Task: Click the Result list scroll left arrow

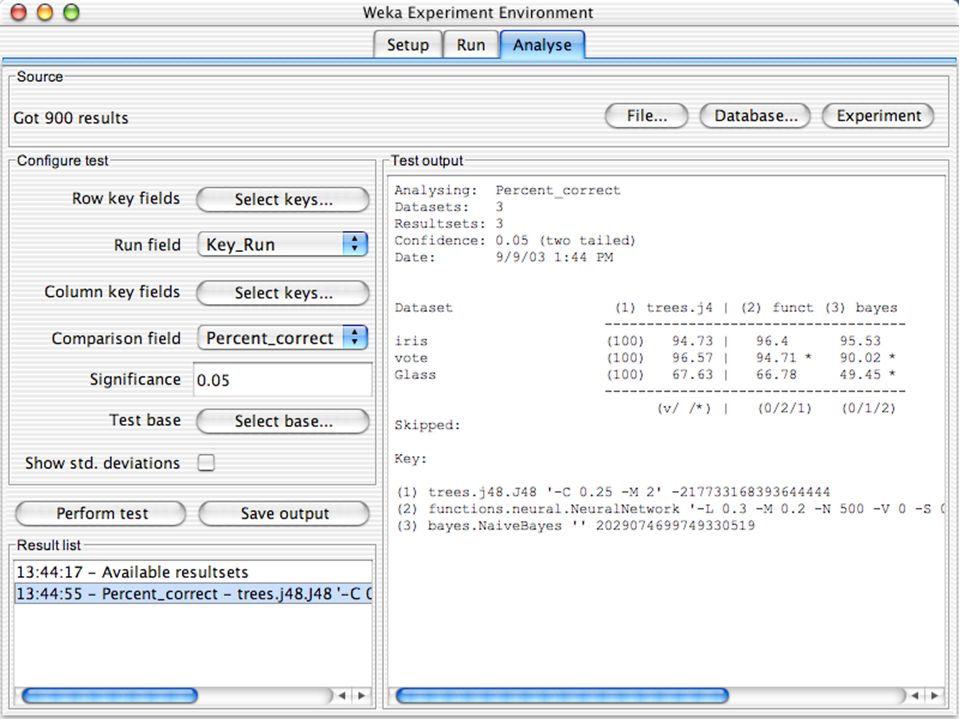Action: coord(342,696)
